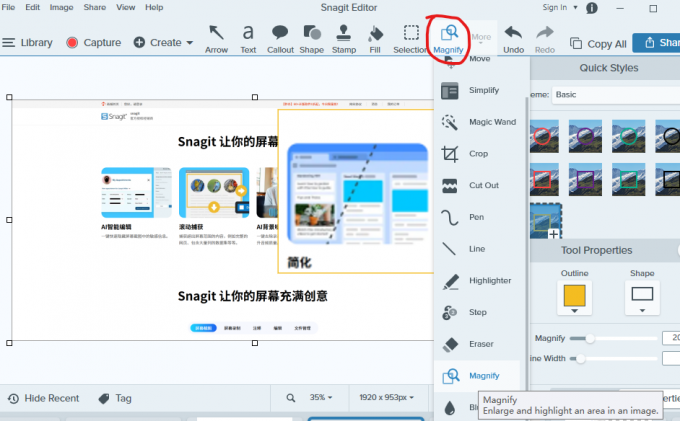The height and width of the screenshot is (421, 680).
Task: Open the Theme dropdown showing Basic
Action: click(x=616, y=95)
